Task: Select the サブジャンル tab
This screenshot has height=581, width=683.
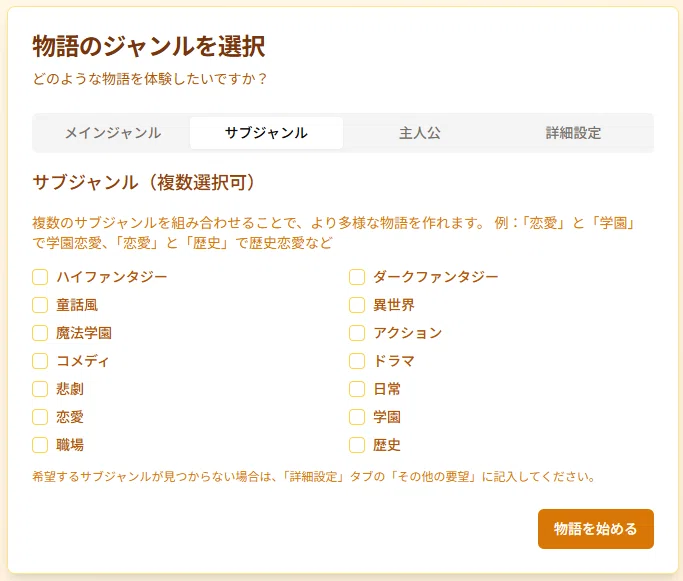Action: pos(266,133)
